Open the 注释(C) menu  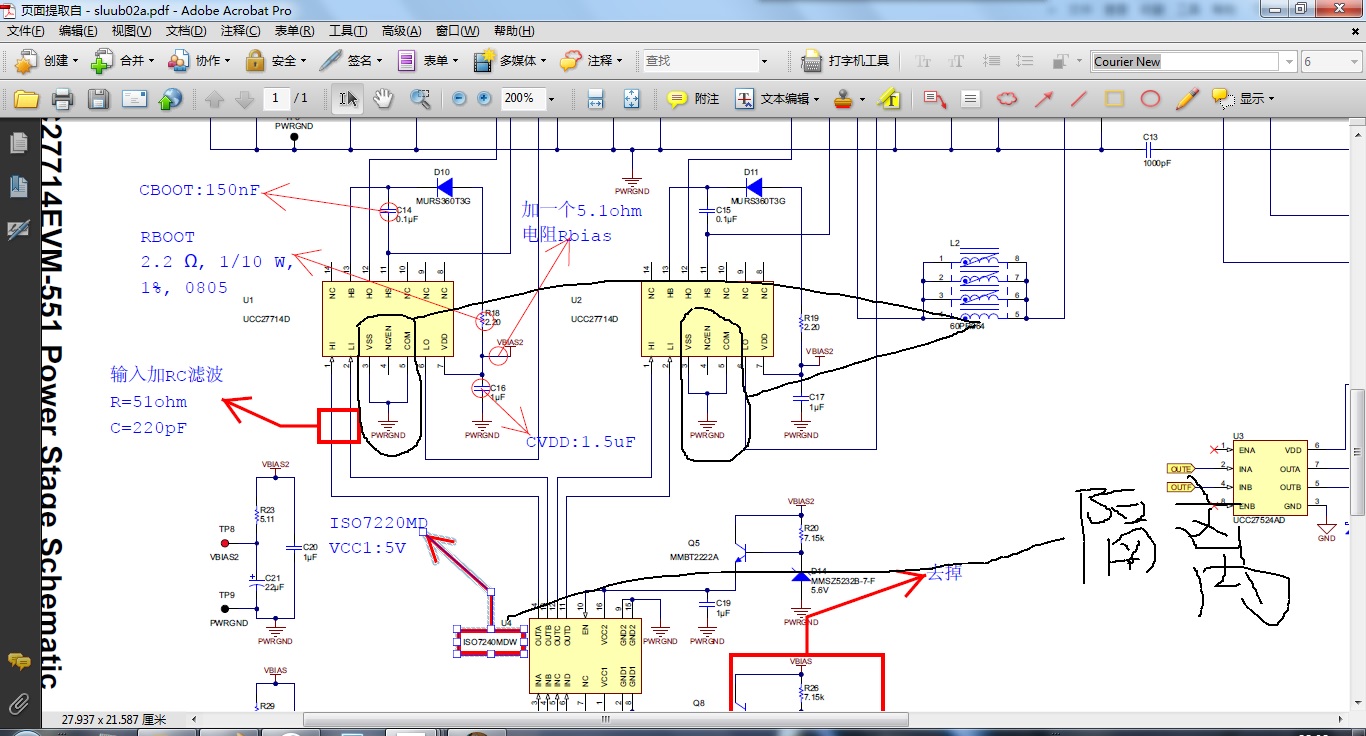click(240, 31)
